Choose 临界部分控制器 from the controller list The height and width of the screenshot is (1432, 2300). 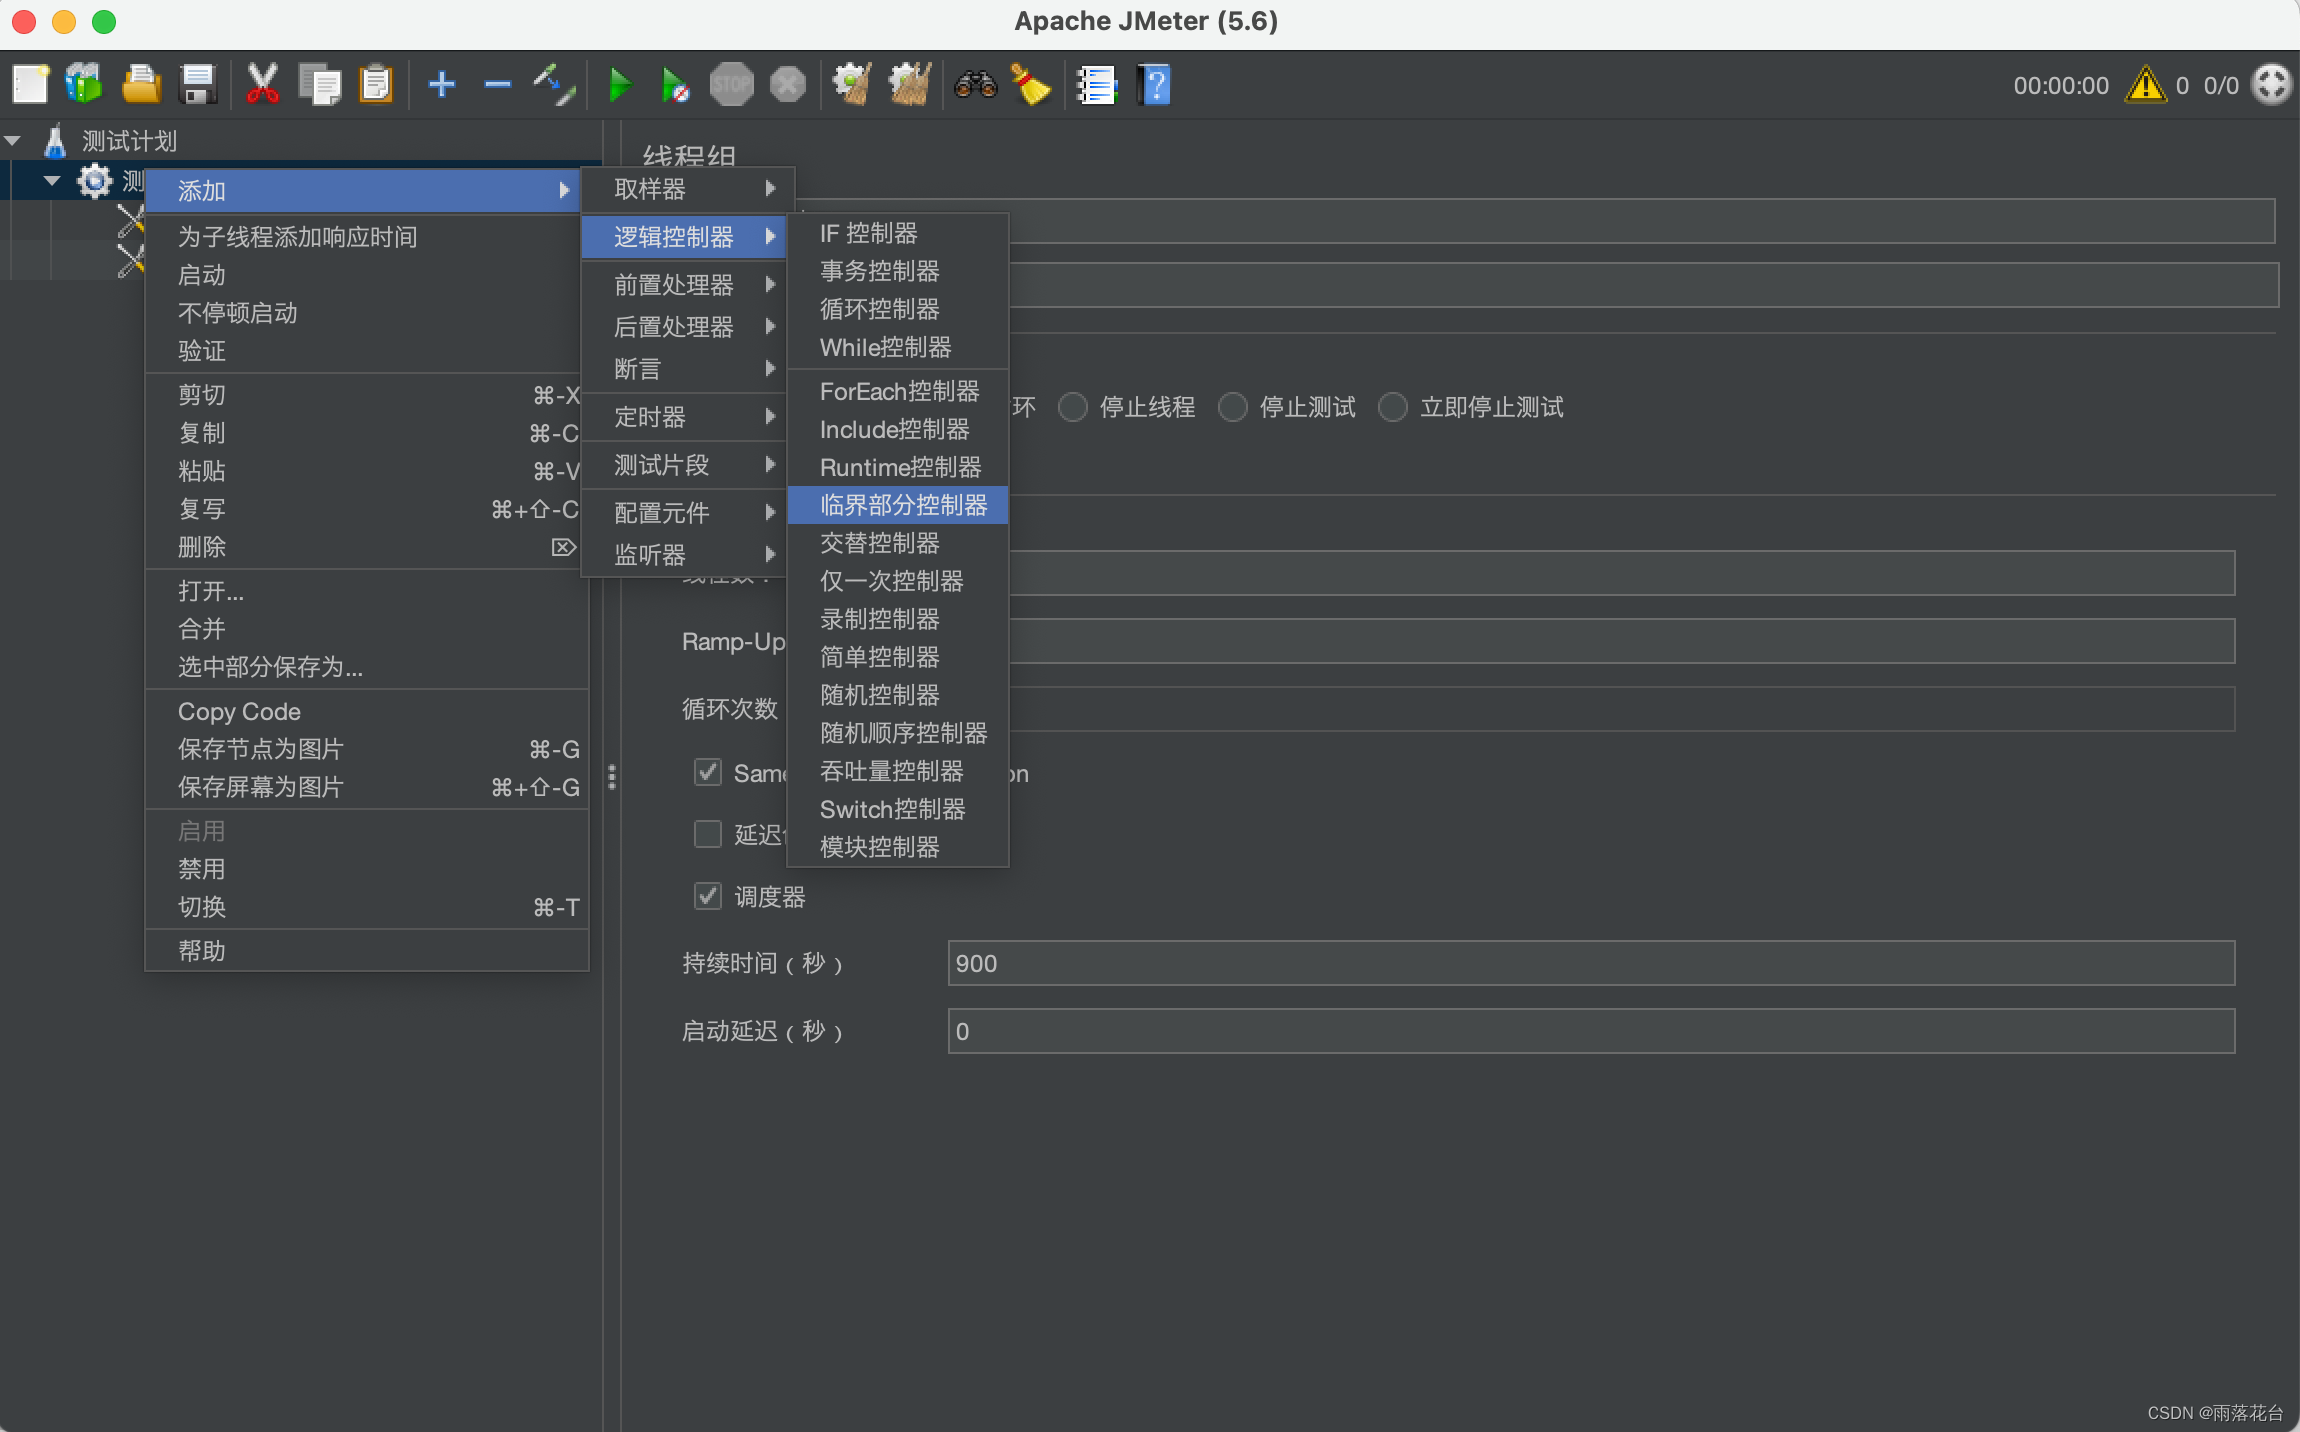coord(902,505)
